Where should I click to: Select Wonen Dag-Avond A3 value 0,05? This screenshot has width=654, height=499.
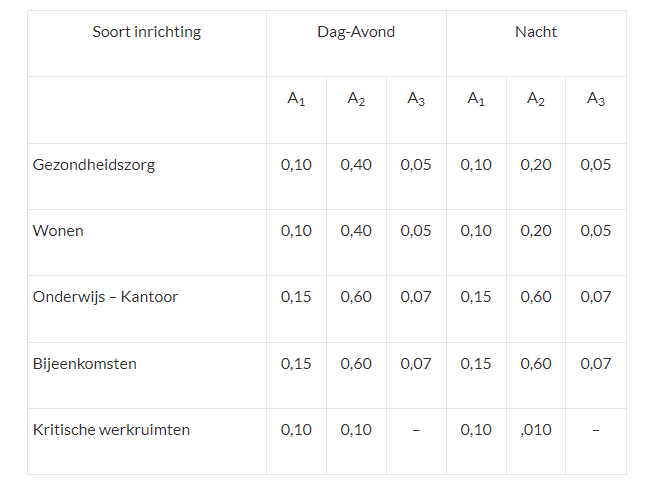pyautogui.click(x=416, y=231)
